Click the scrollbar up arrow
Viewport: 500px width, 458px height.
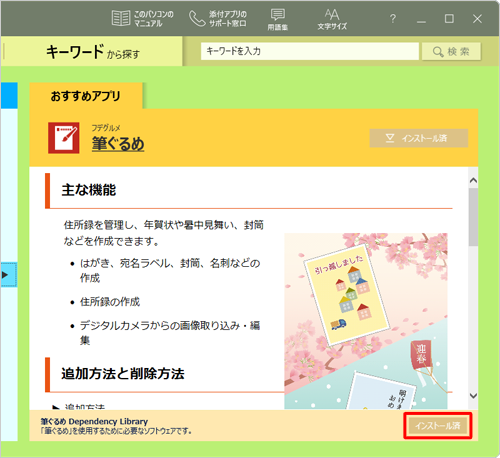[473, 180]
